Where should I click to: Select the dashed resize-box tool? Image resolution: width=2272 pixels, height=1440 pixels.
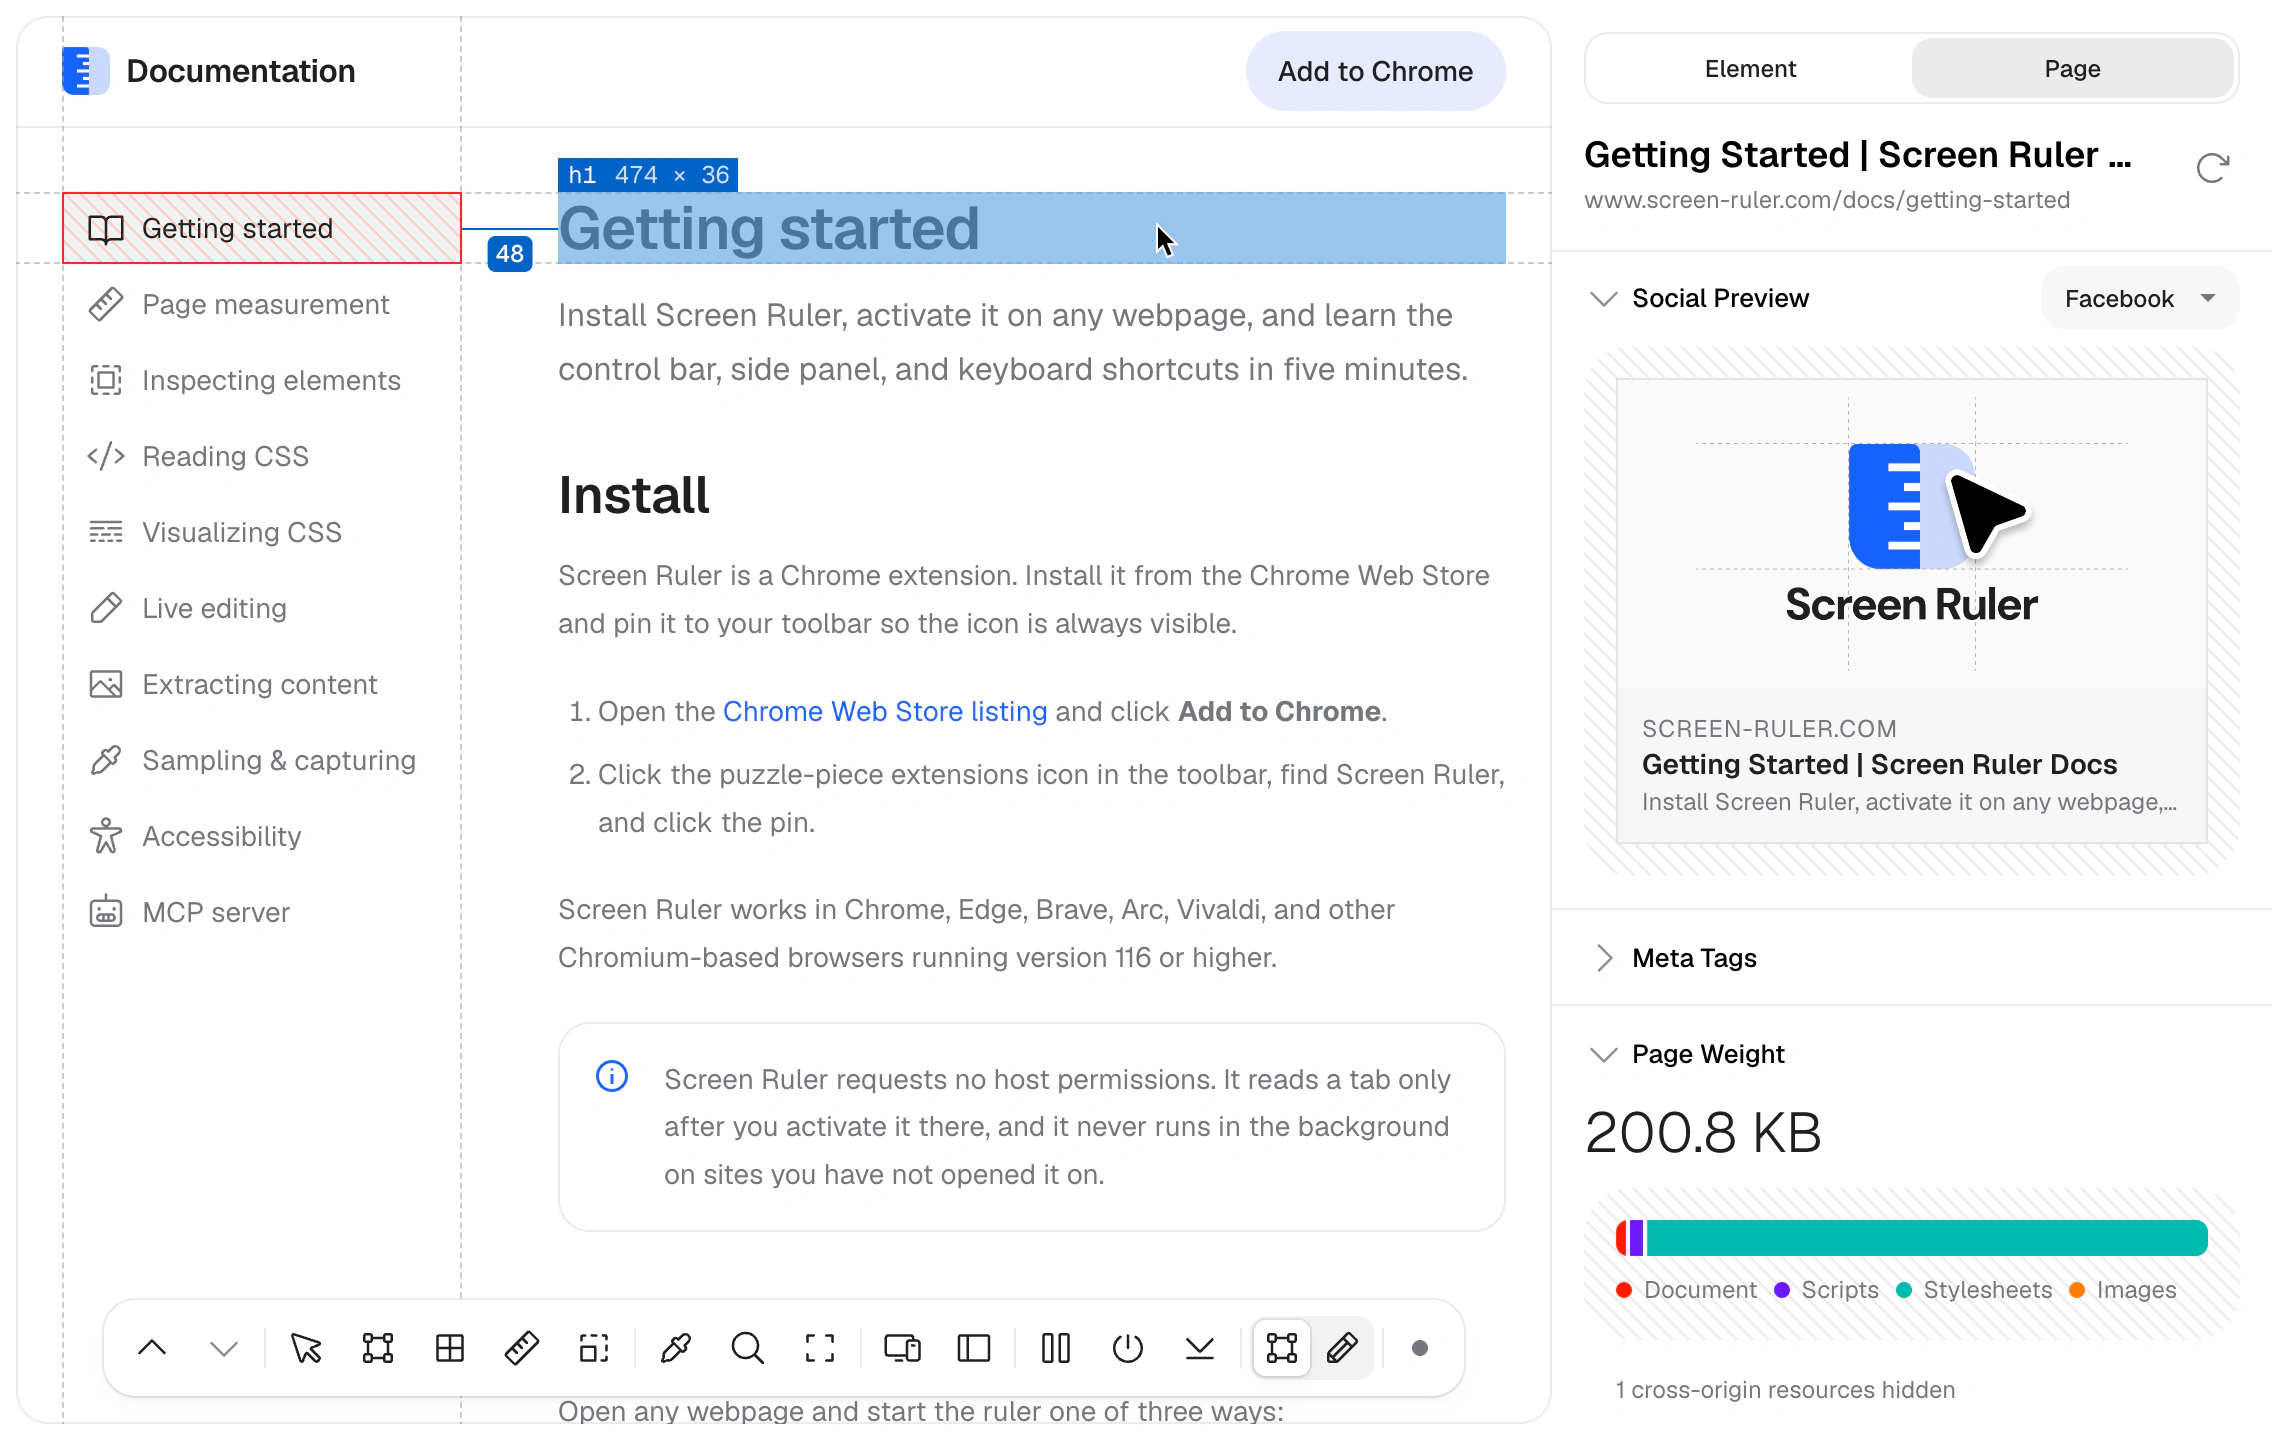click(x=594, y=1348)
